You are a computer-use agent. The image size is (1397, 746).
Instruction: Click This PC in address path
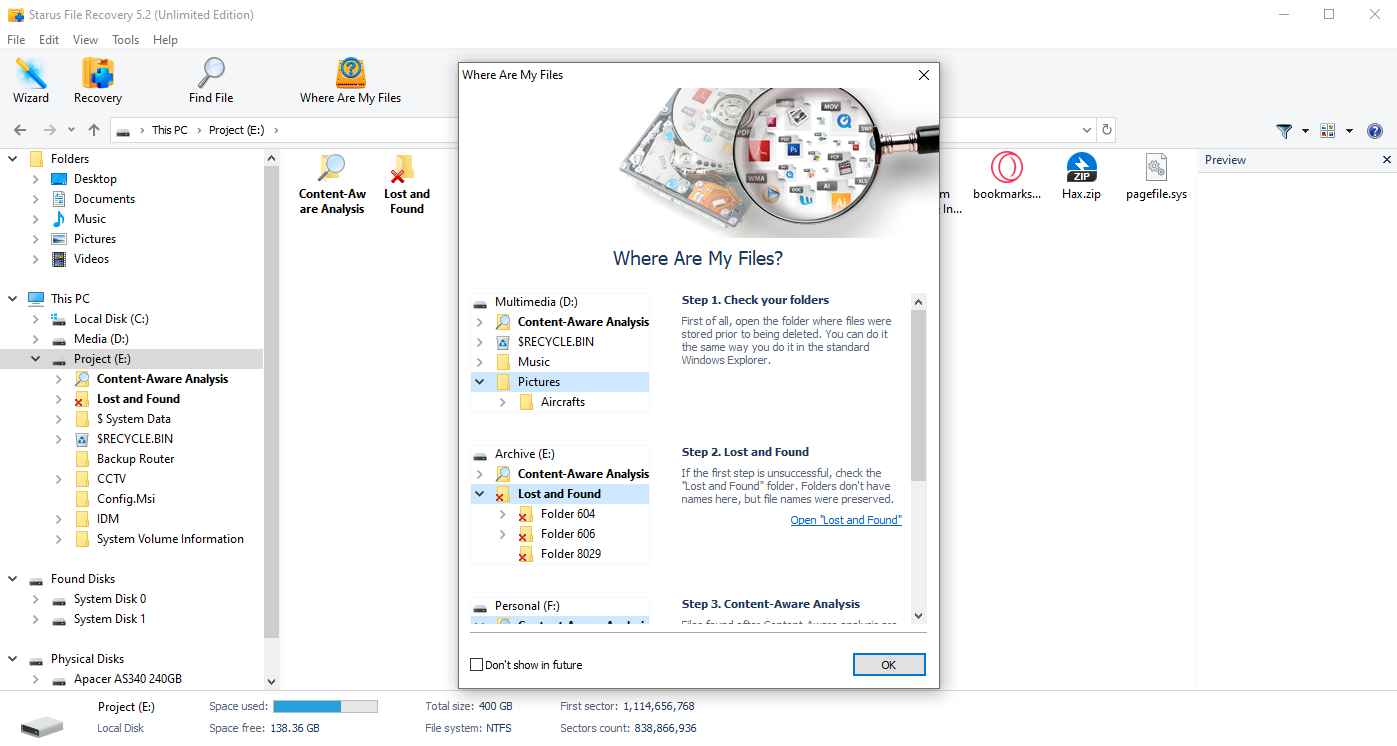pos(170,130)
